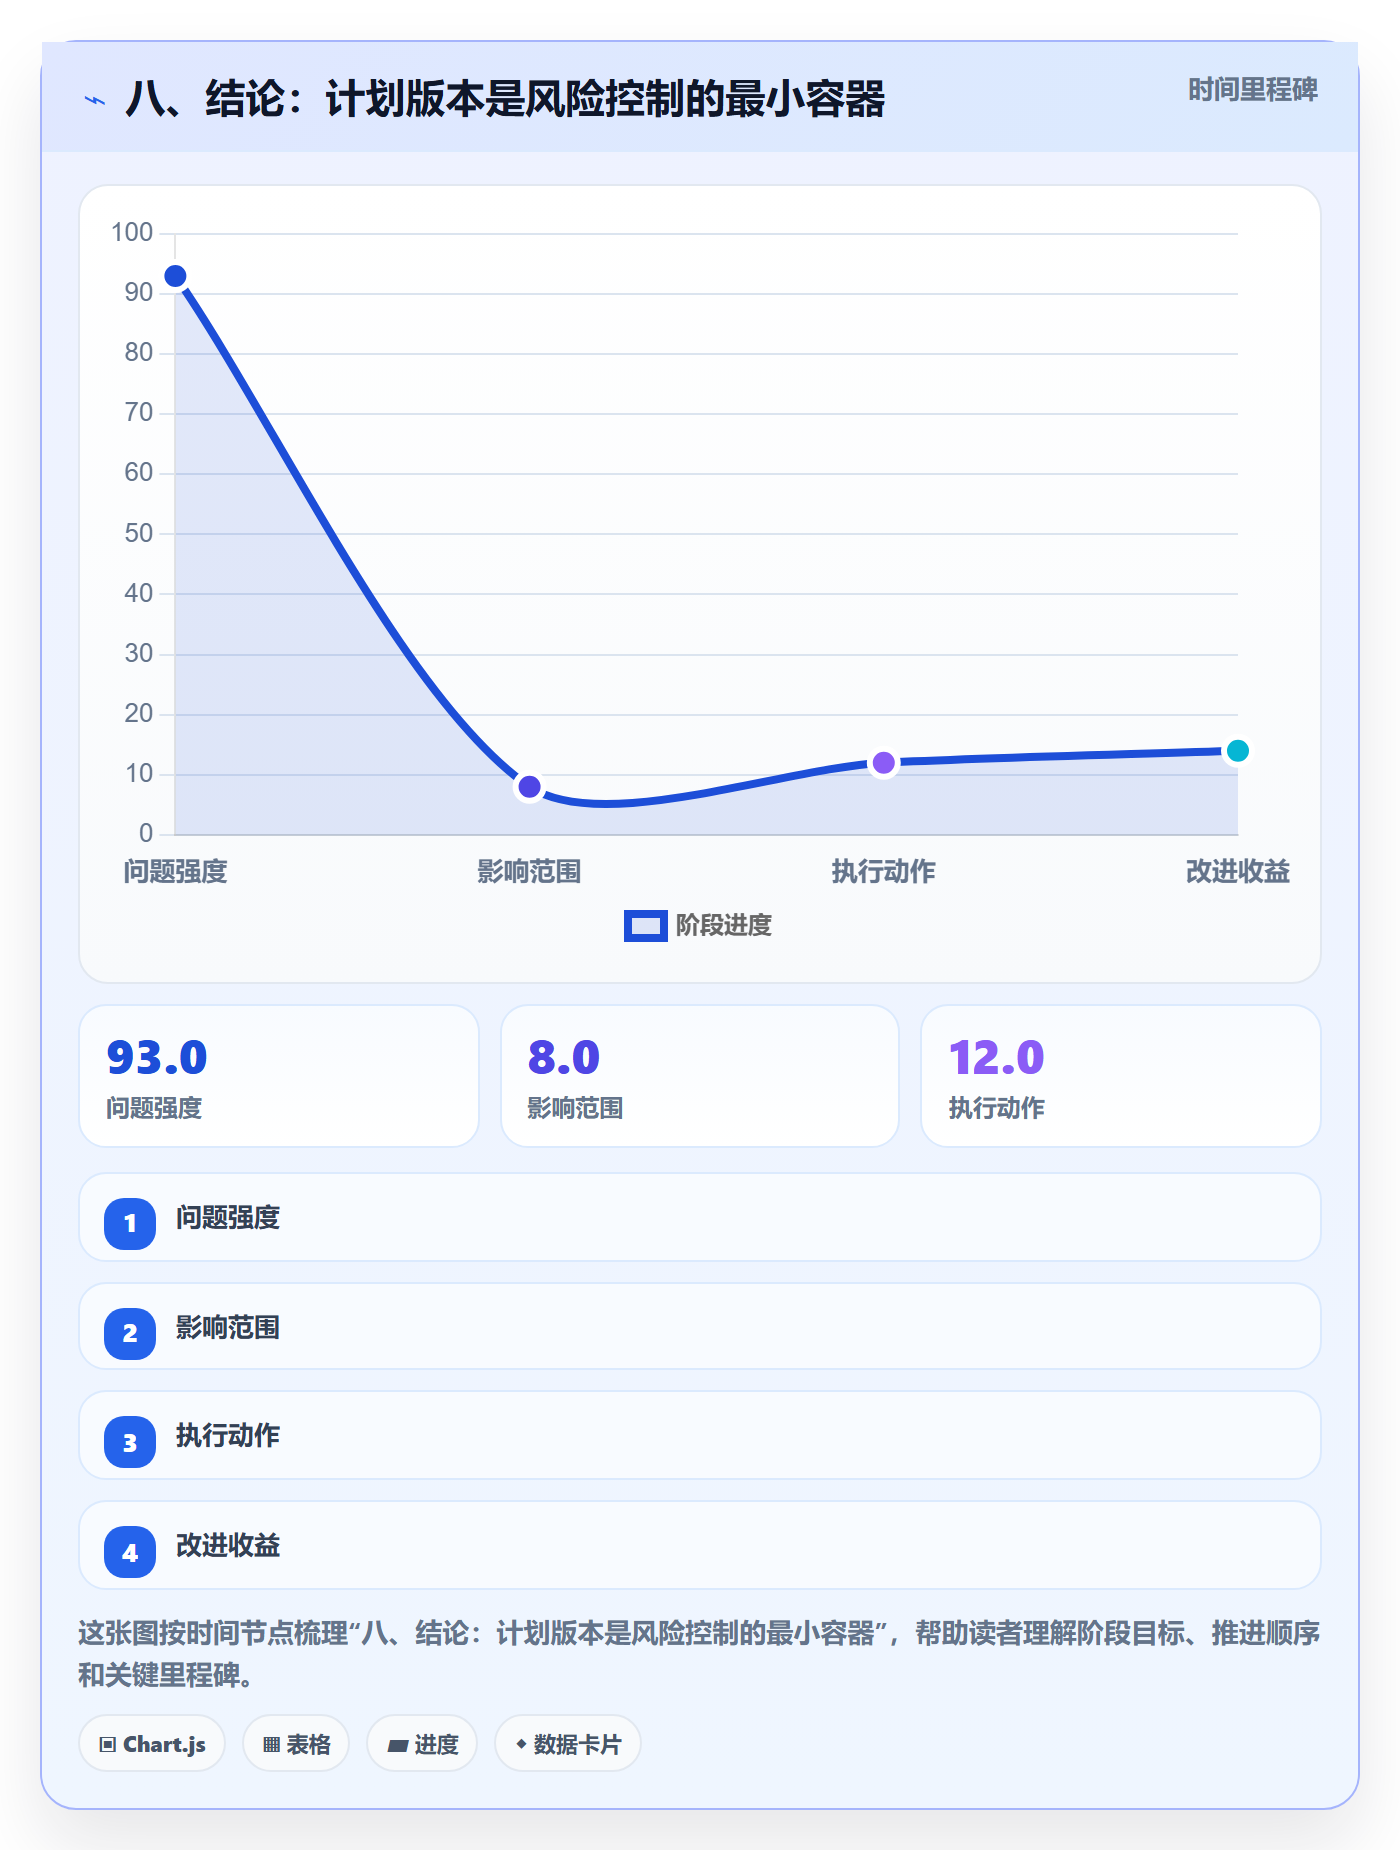This screenshot has width=1400, height=1850.
Task: Select the 改进收益 data point on chart
Action: point(1238,751)
